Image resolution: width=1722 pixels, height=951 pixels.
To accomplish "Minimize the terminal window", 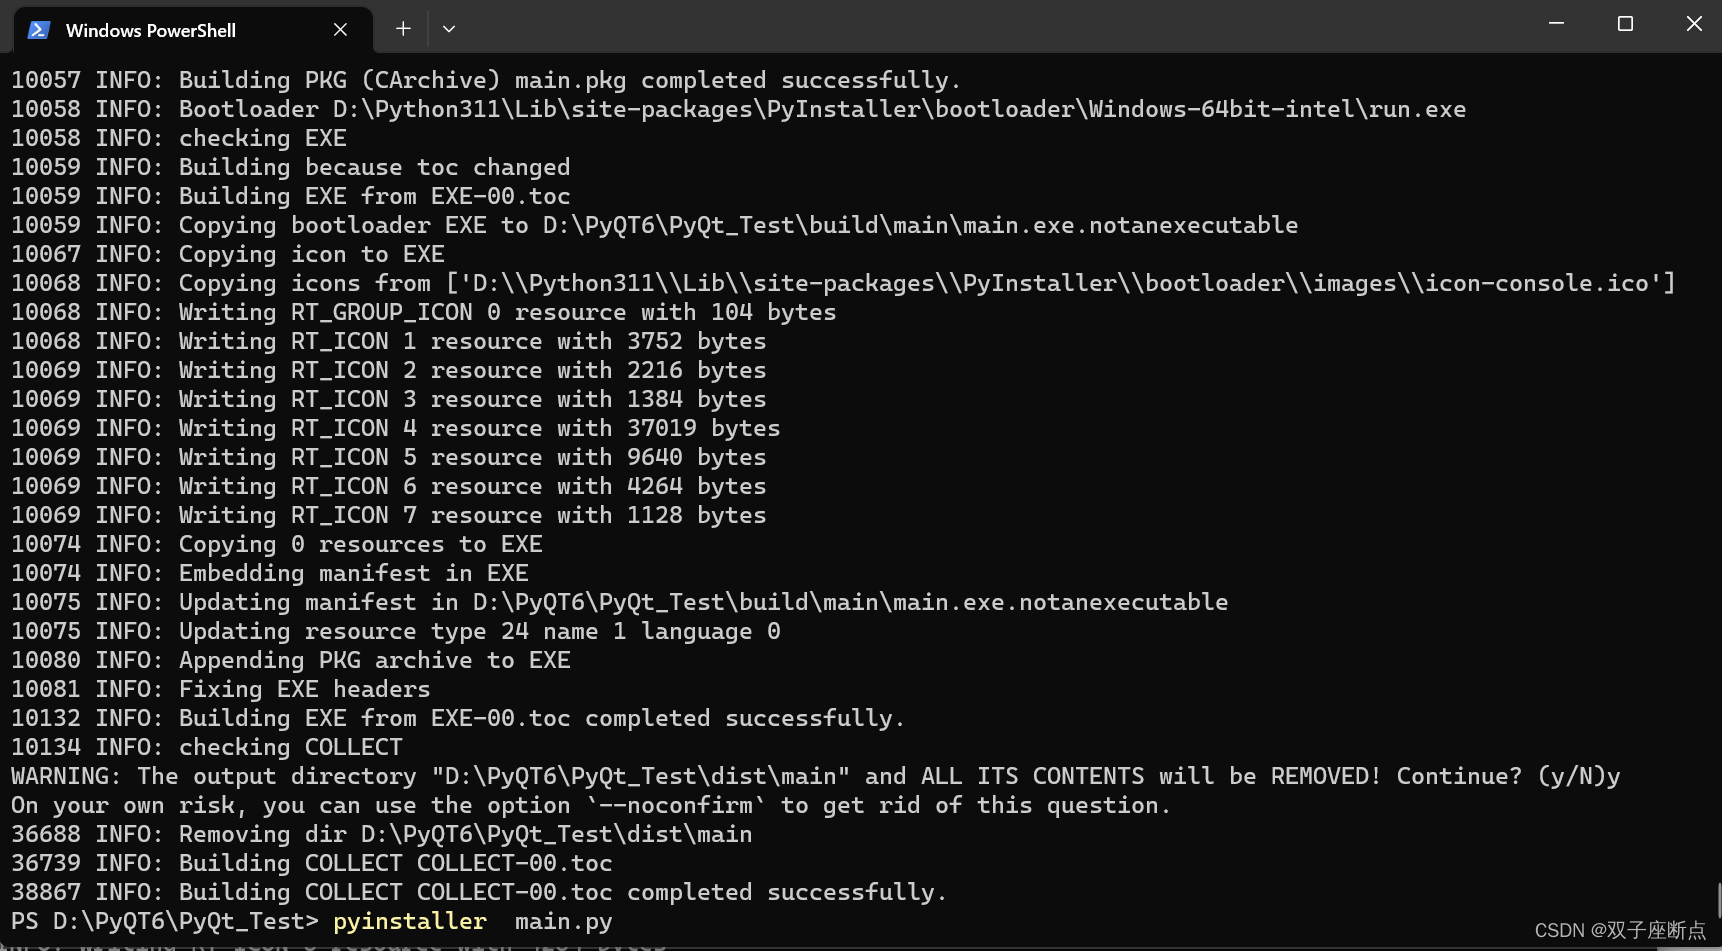I will 1556,24.
